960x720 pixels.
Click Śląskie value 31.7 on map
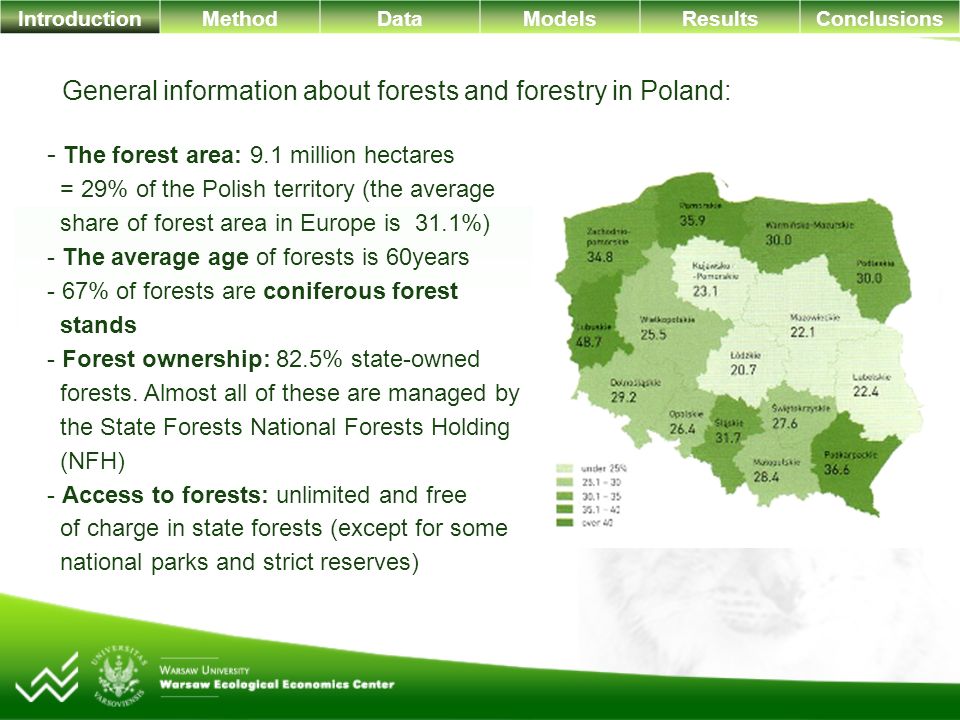[x=728, y=438]
